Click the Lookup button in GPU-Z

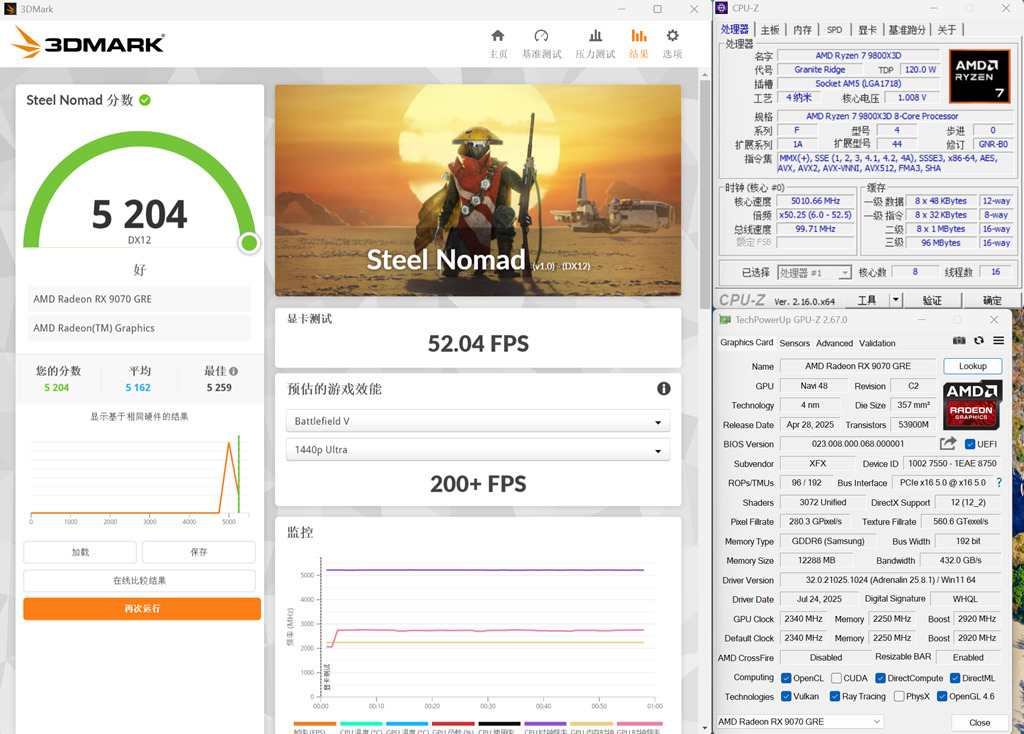click(x=972, y=366)
